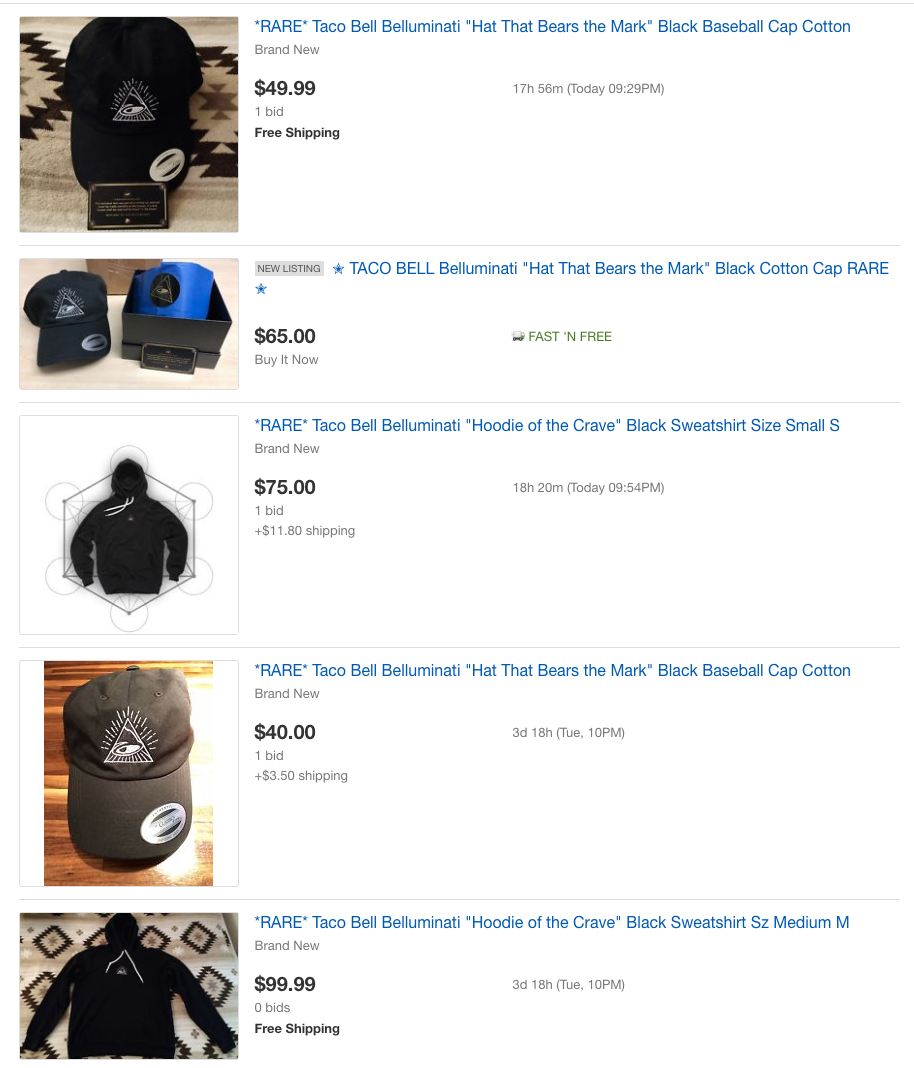Click "Buy It Now" under the $65.00 price

pos(286,360)
